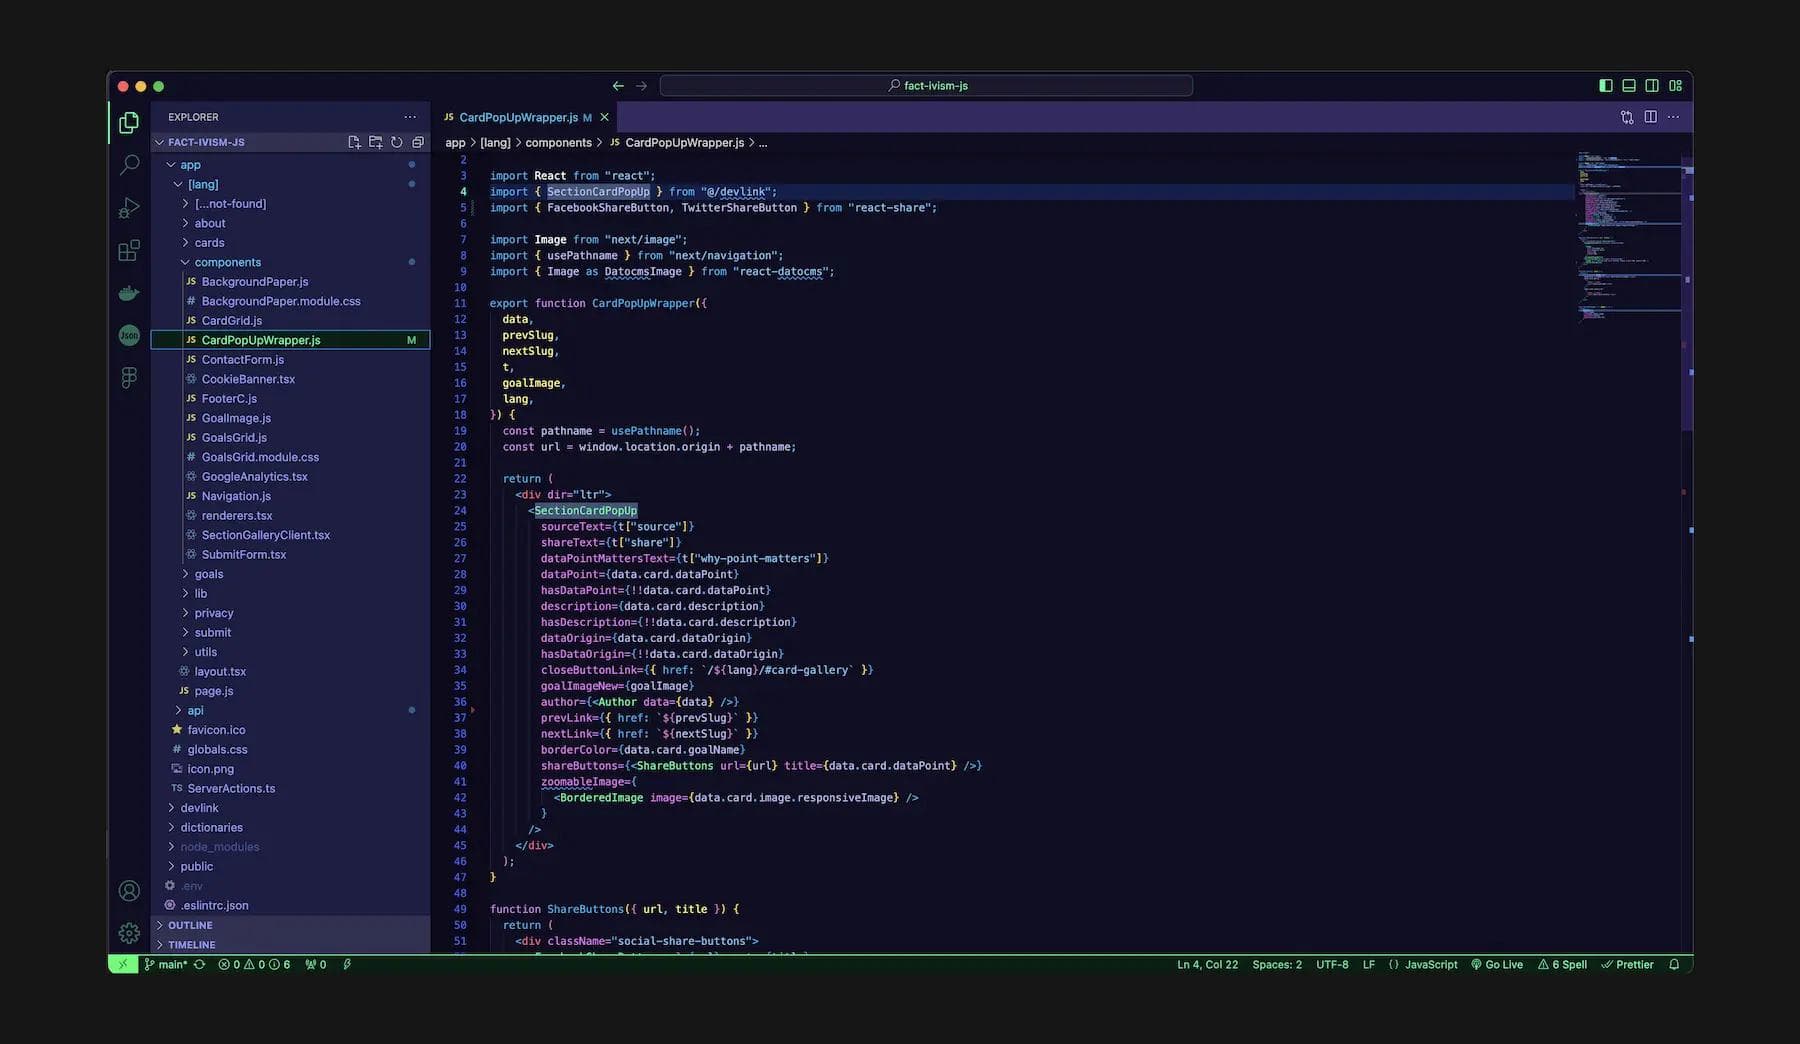Click Prettier in the status bar
Image resolution: width=1800 pixels, height=1044 pixels.
tap(1628, 964)
